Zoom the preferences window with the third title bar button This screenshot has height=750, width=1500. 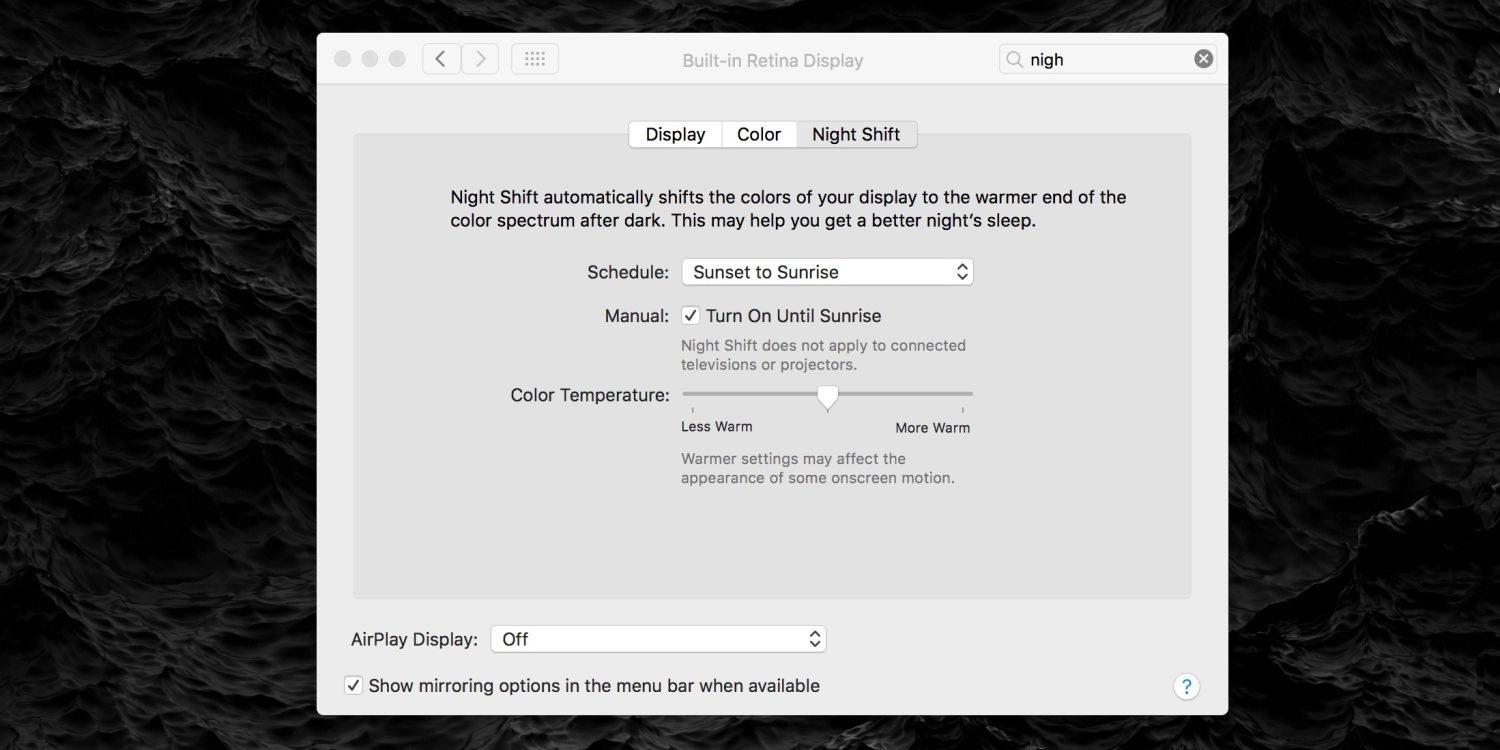click(397, 59)
